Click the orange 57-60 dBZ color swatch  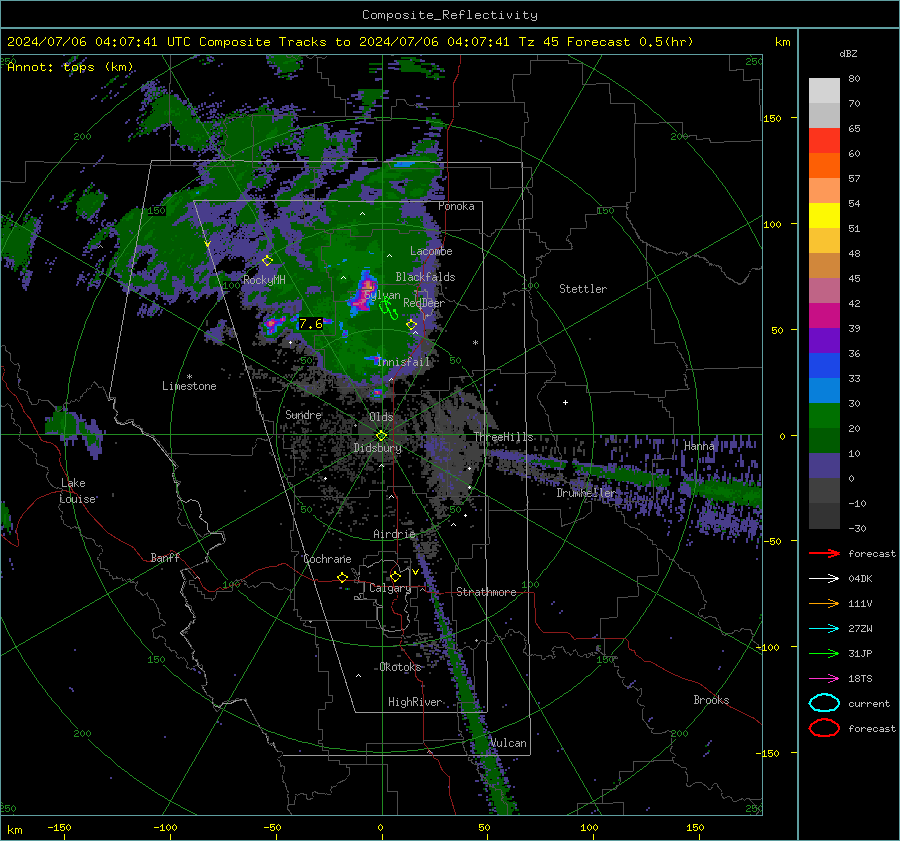pyautogui.click(x=824, y=166)
